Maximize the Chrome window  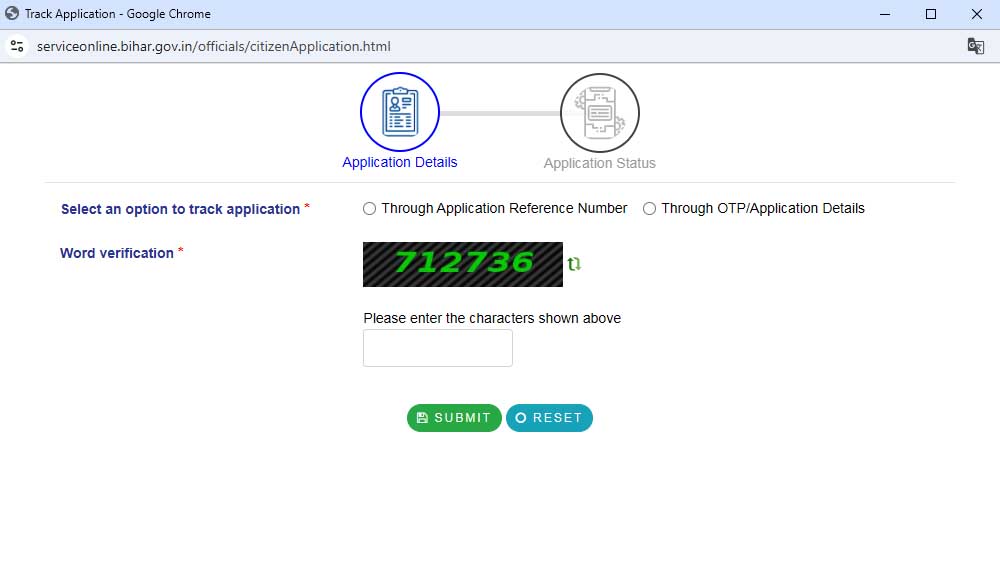click(930, 14)
